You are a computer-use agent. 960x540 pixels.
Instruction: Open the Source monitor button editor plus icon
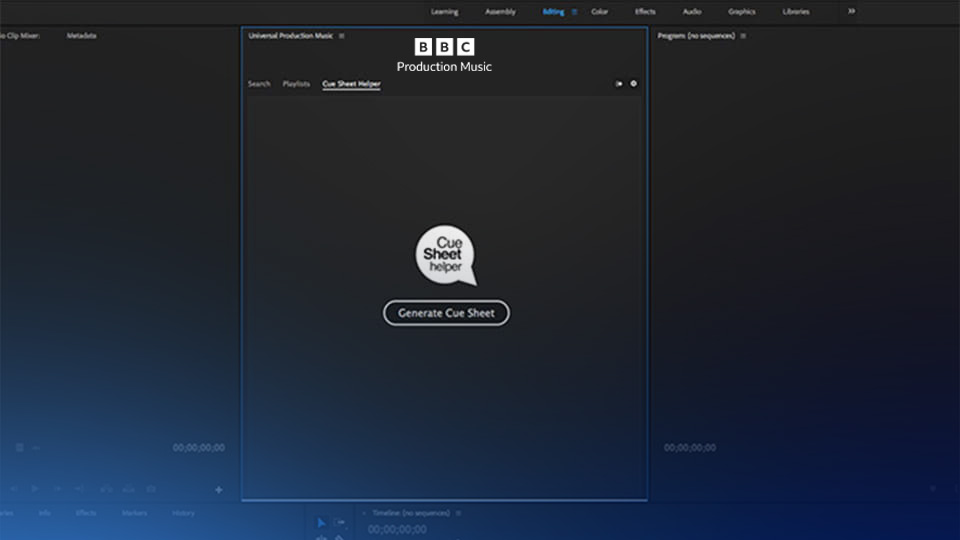click(x=219, y=490)
